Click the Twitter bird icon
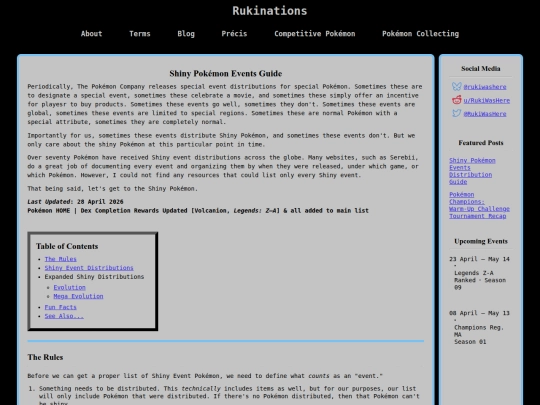 (456, 113)
